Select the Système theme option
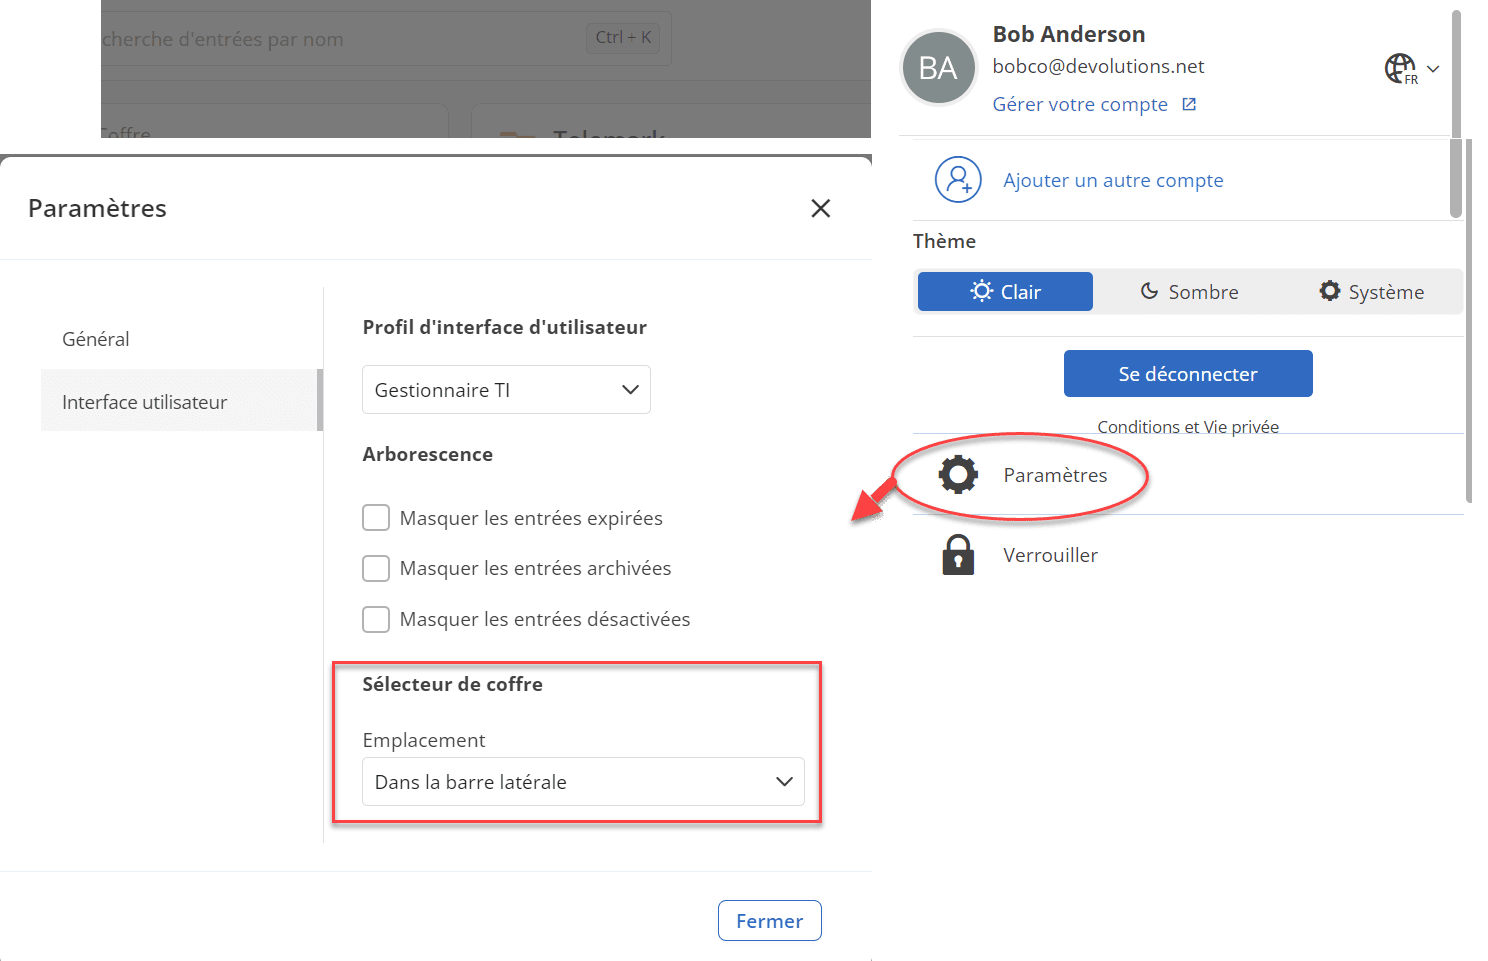 click(1371, 292)
